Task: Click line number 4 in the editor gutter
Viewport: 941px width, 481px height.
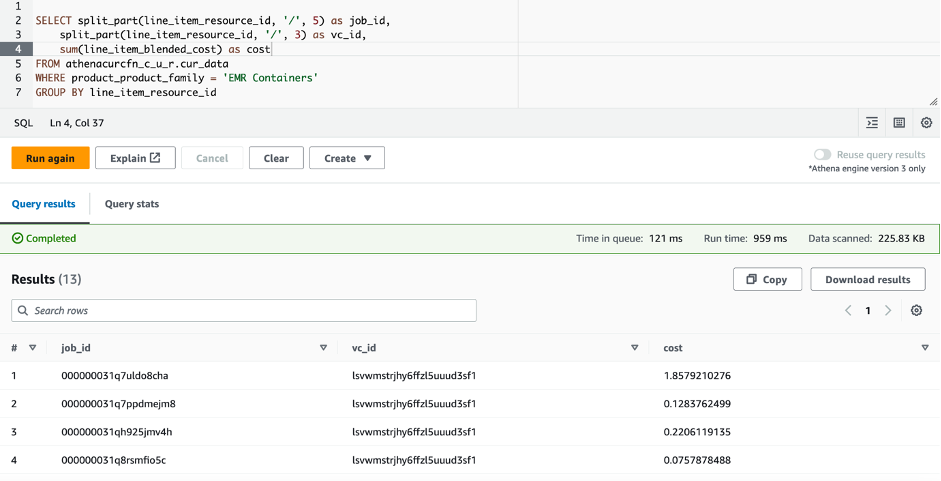Action: (x=18, y=49)
